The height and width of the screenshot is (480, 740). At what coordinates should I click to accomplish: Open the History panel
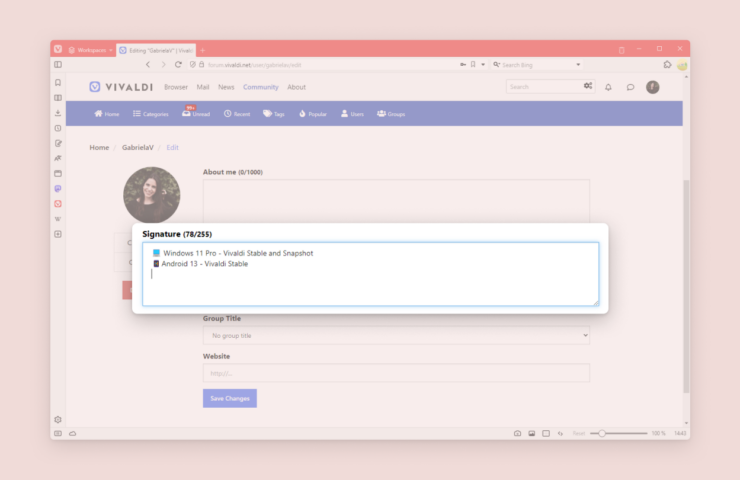pyautogui.click(x=58, y=128)
